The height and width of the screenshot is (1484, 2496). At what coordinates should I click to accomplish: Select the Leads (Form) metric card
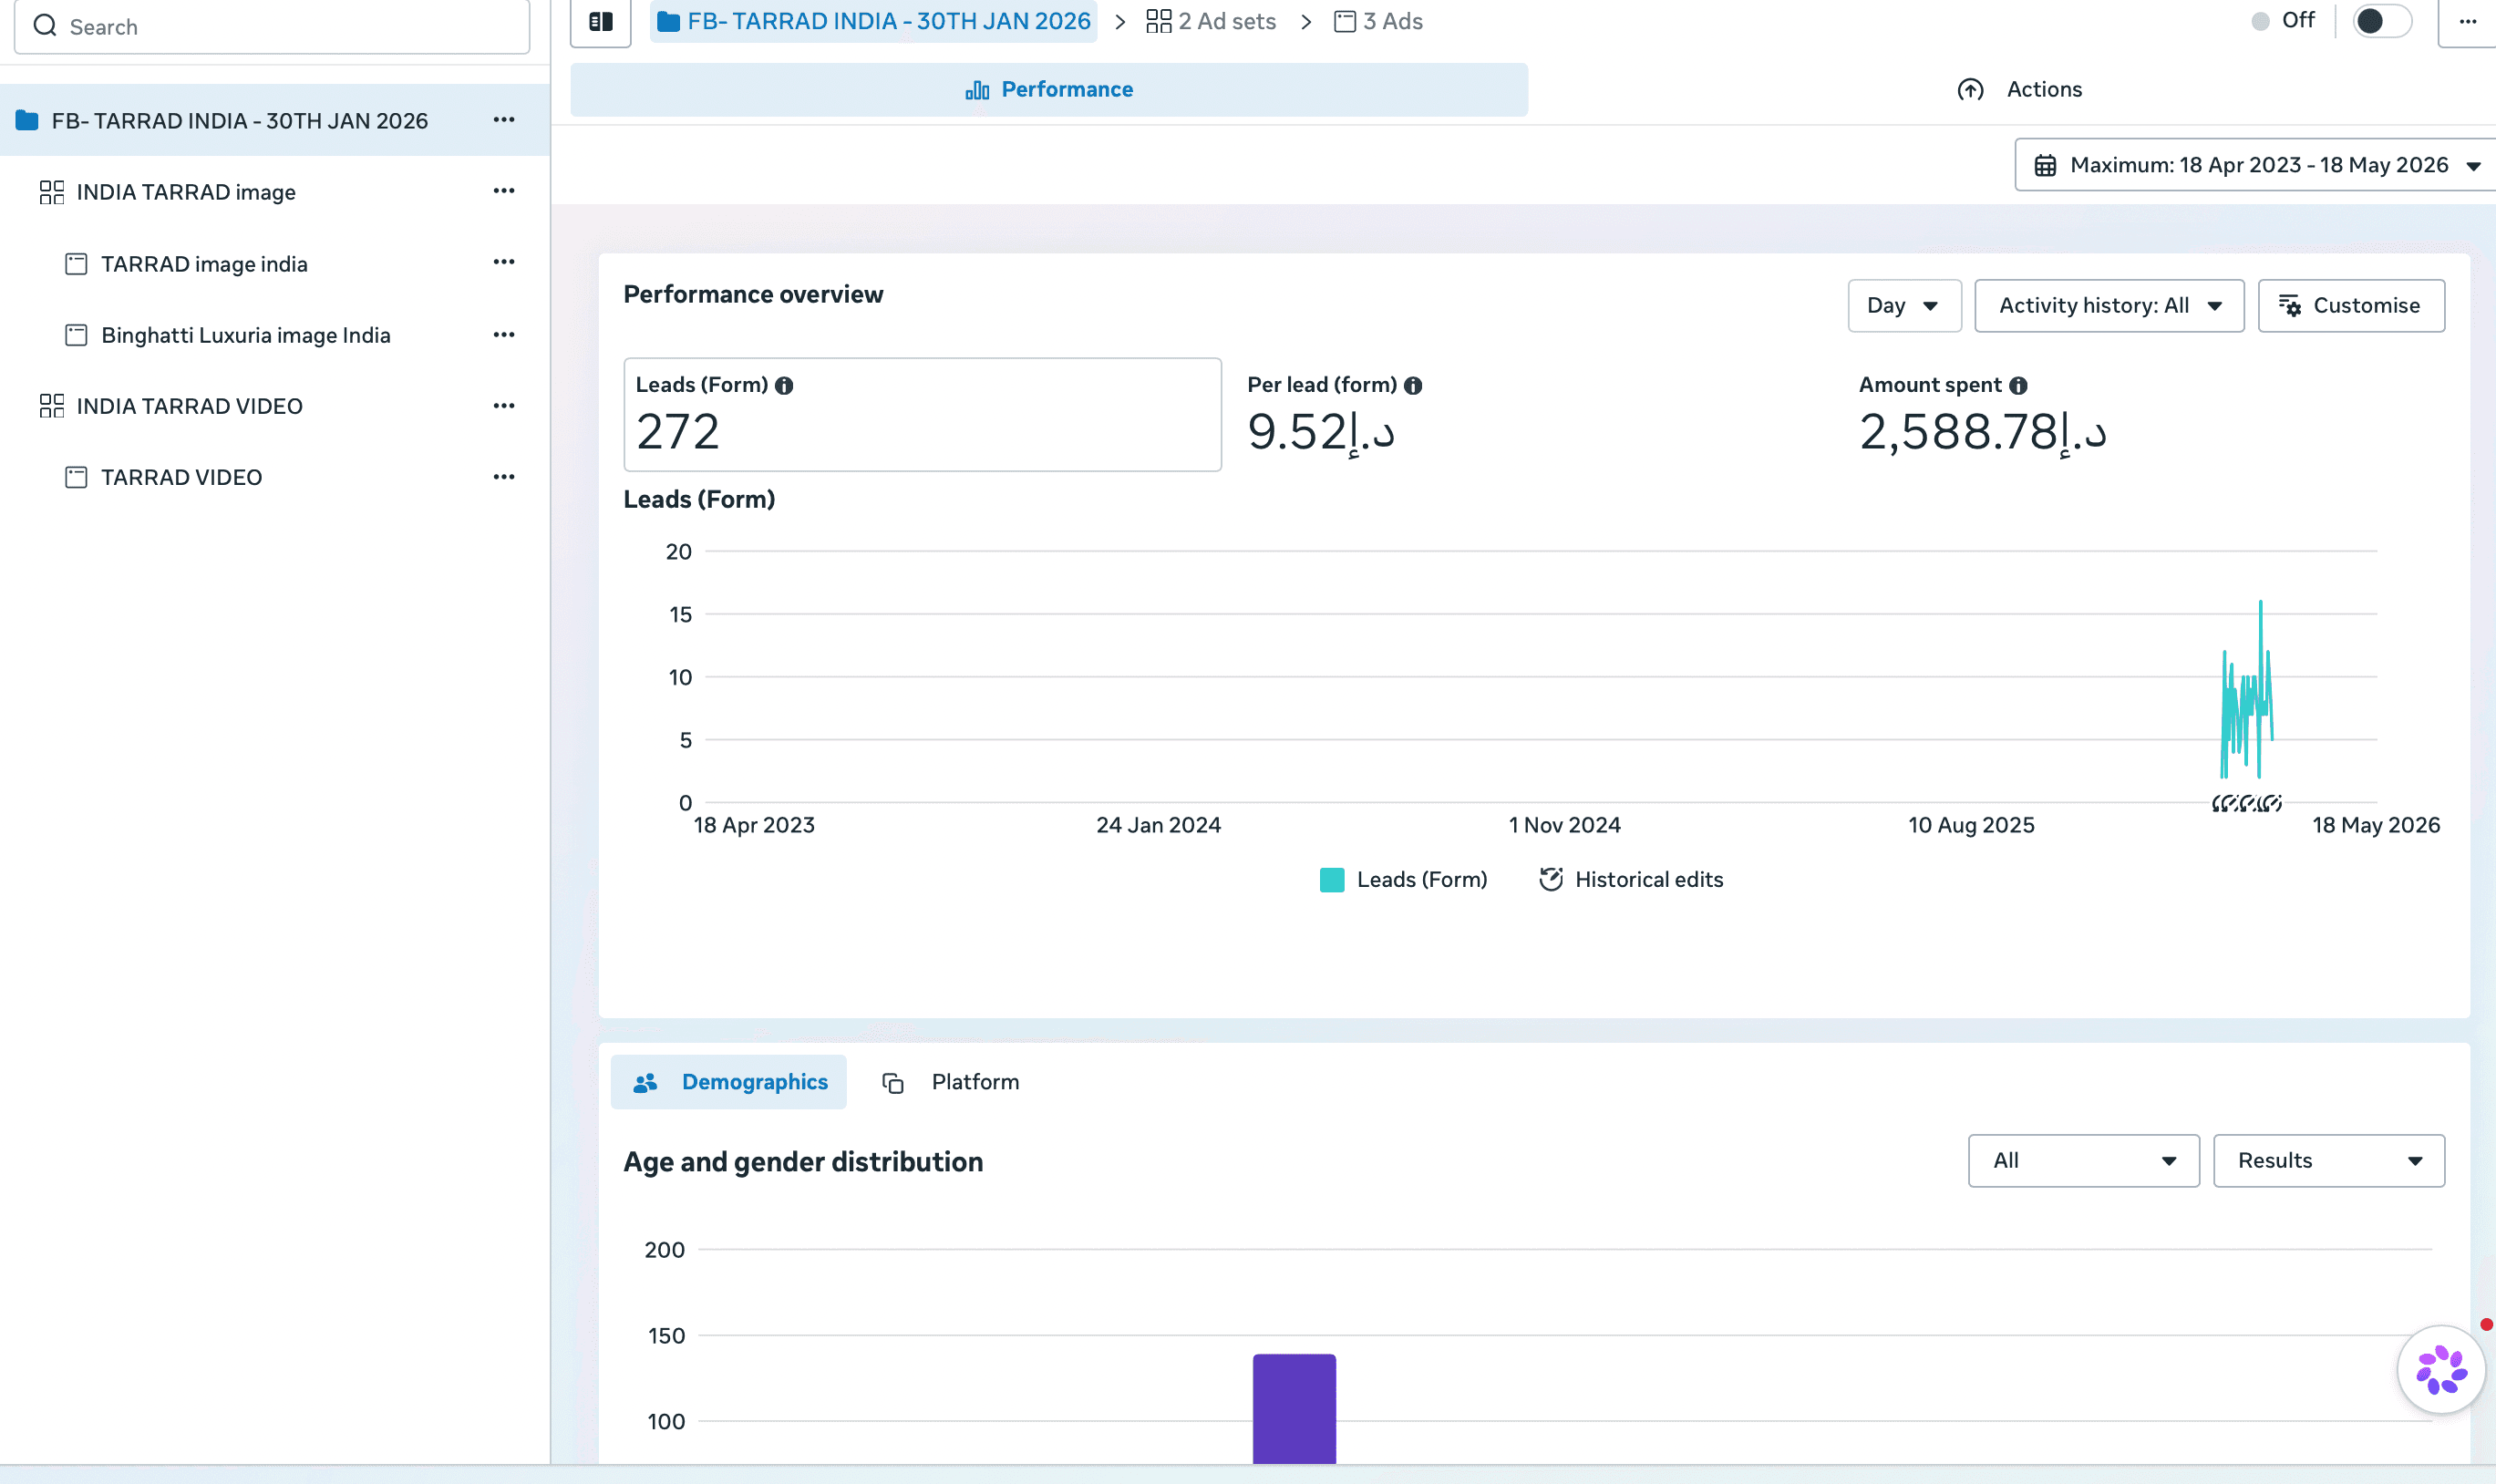922,415
